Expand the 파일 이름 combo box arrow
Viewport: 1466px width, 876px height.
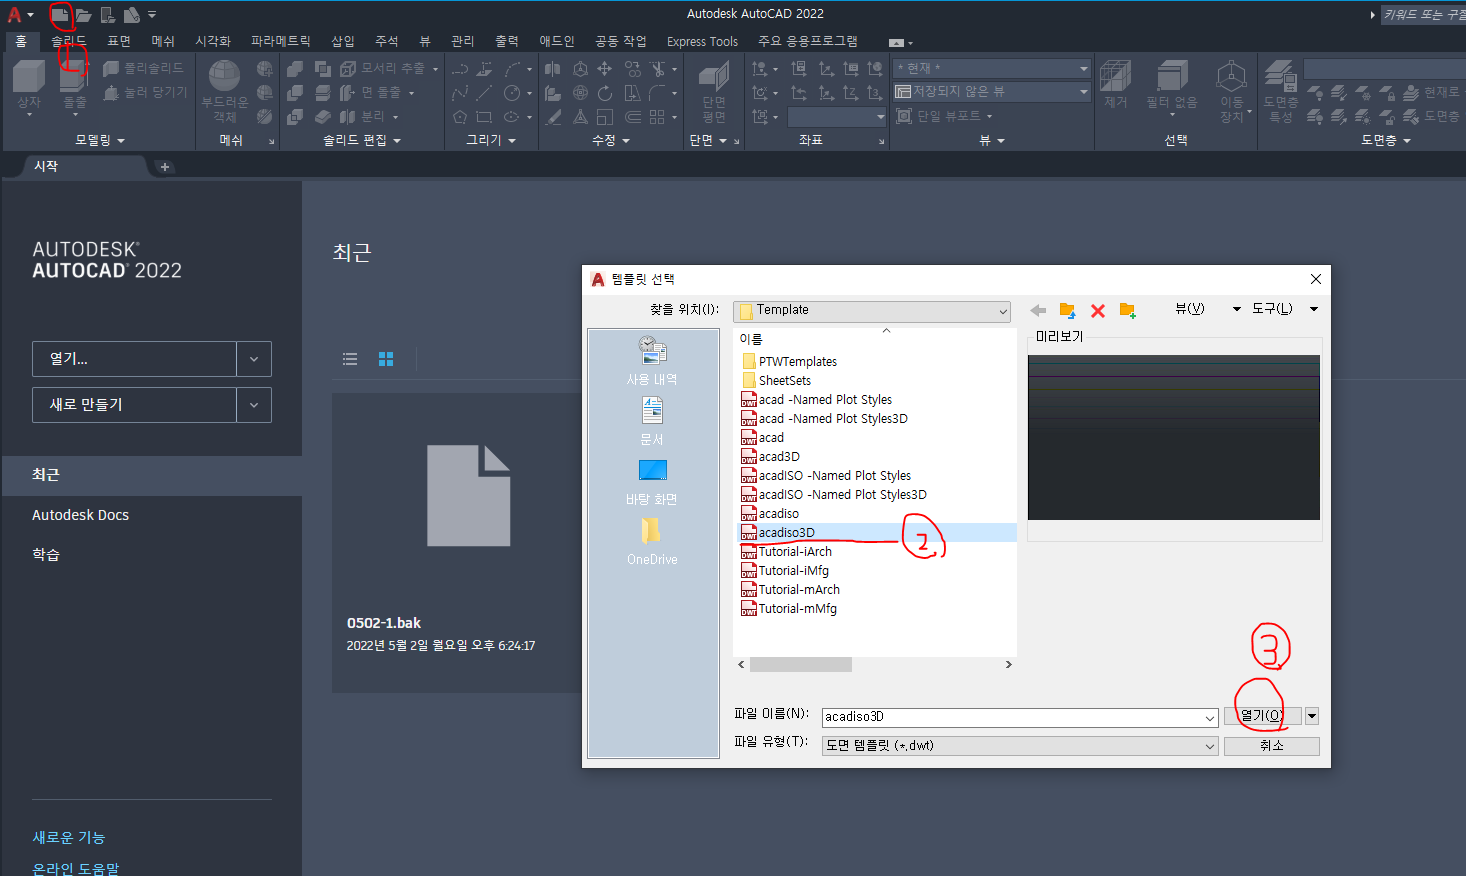click(x=1210, y=717)
